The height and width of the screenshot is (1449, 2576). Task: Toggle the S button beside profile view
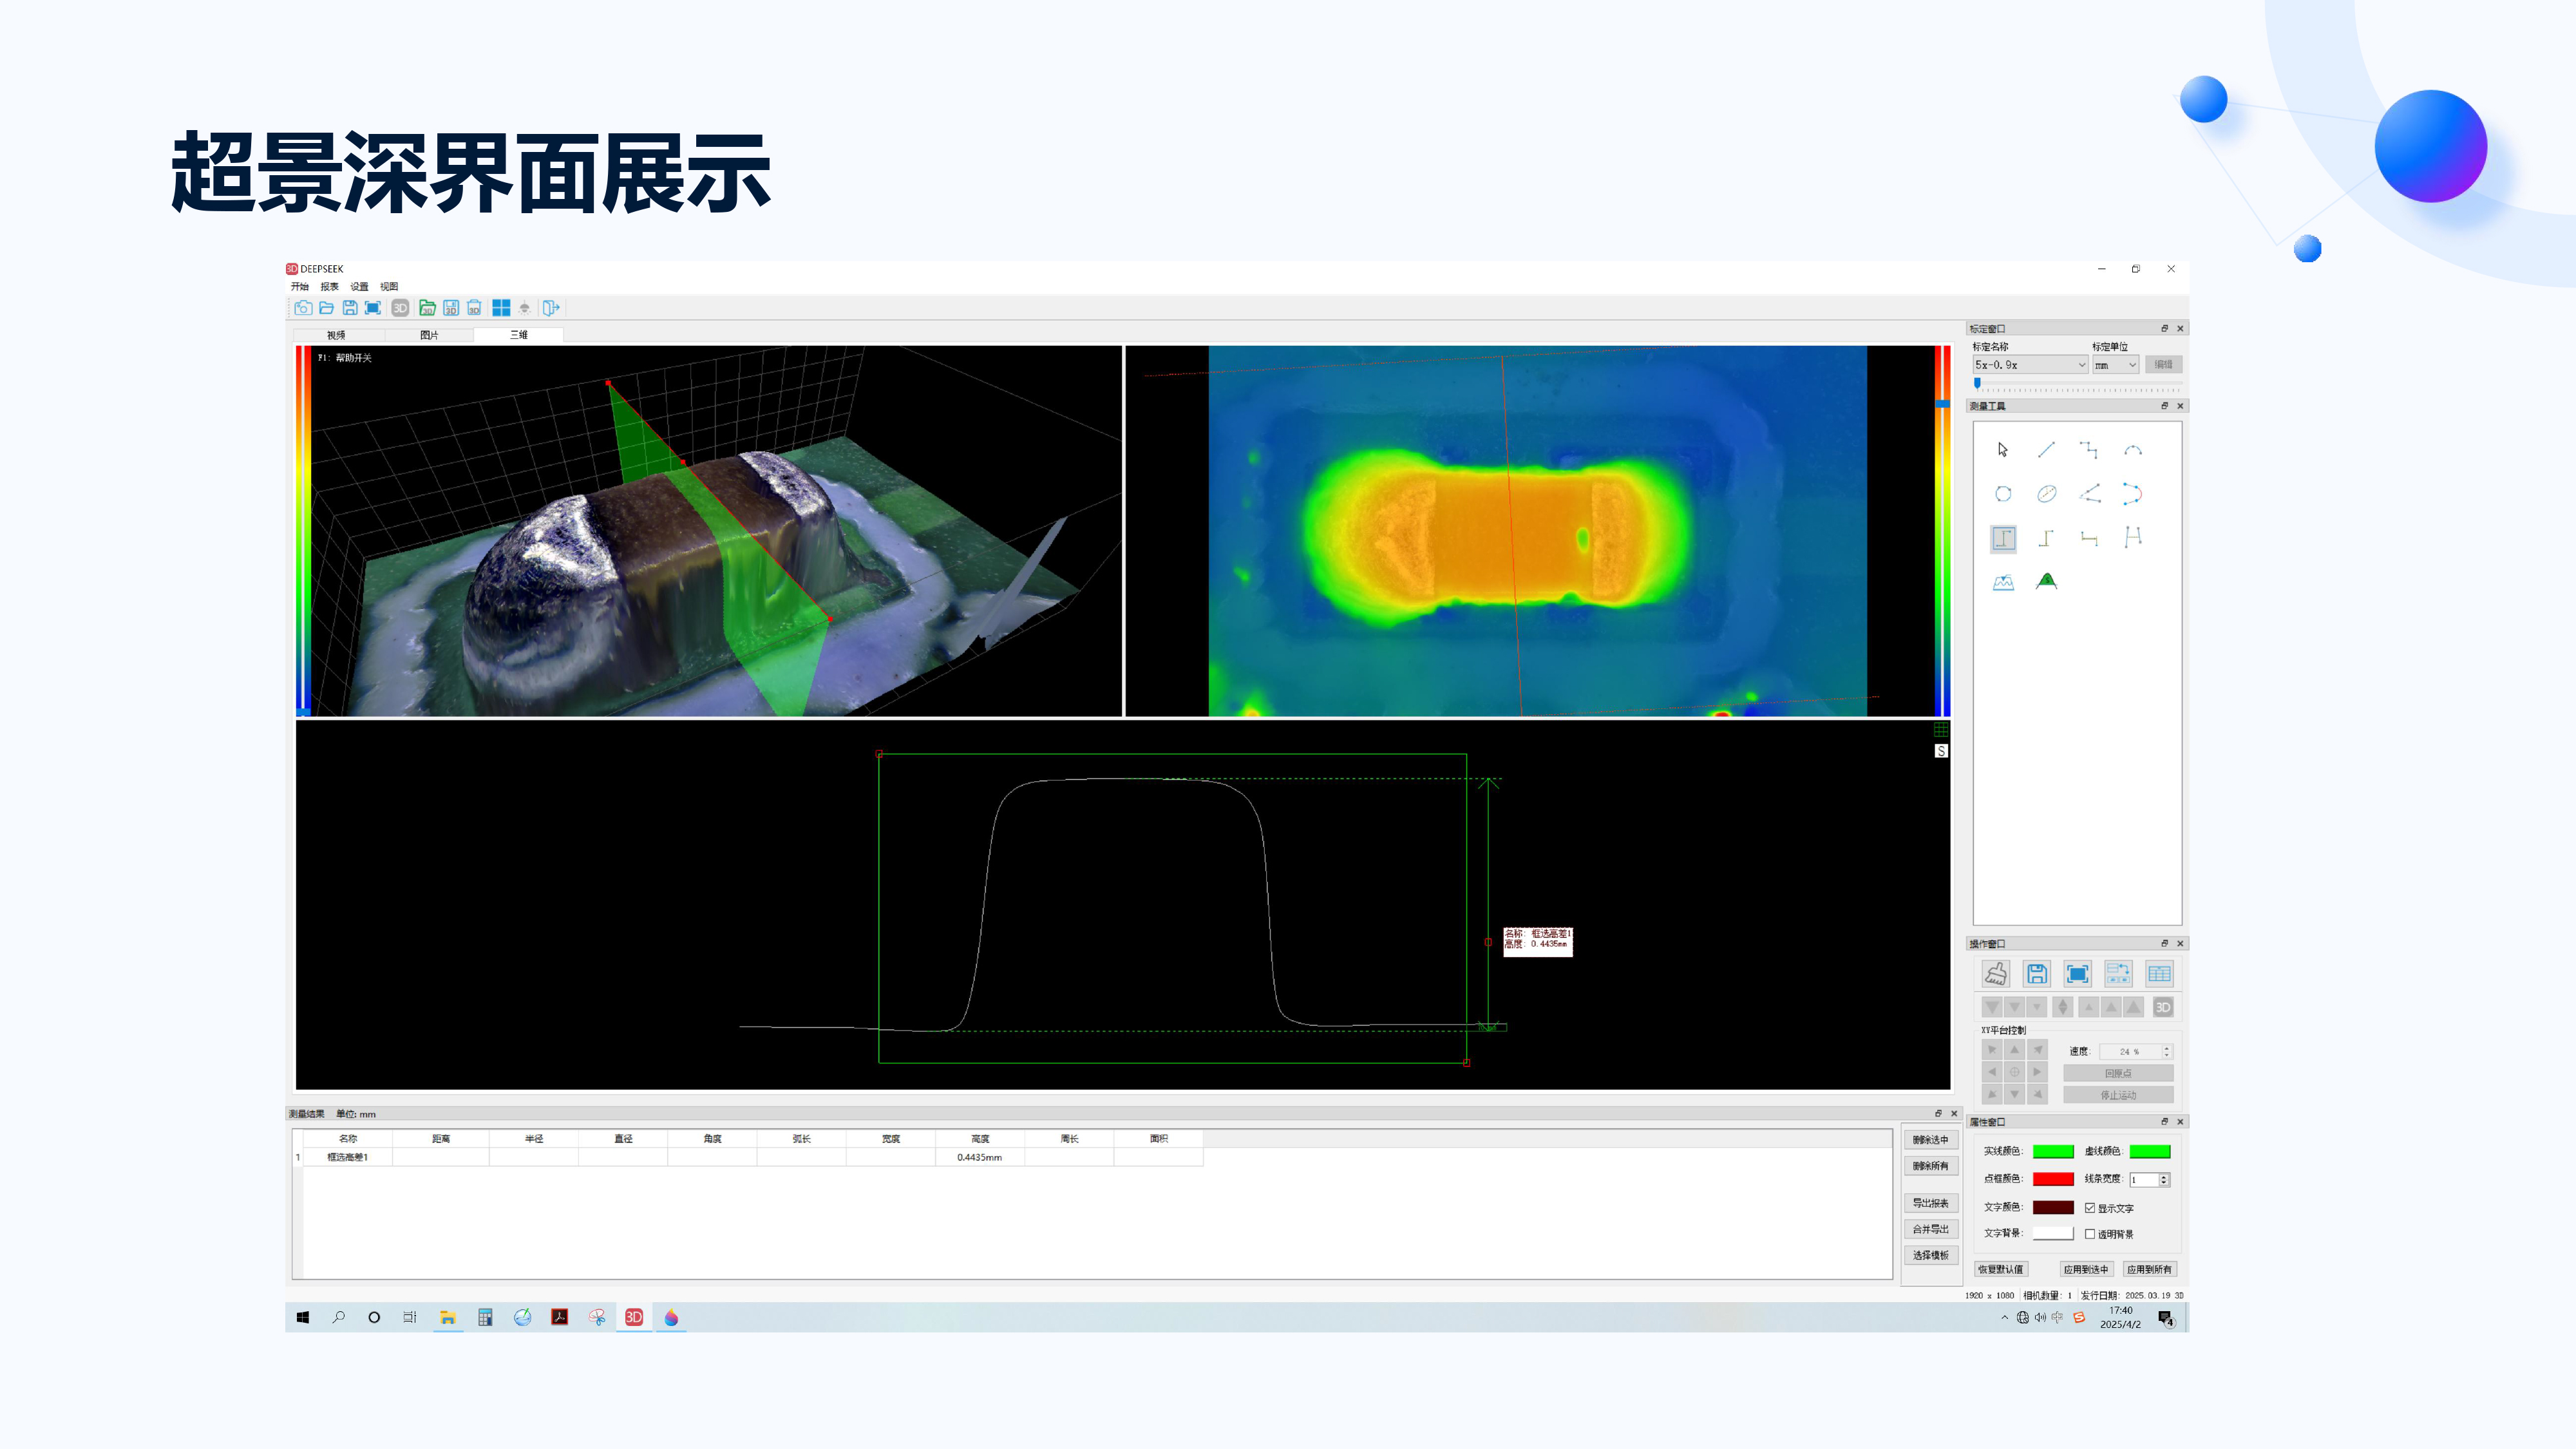click(1941, 751)
